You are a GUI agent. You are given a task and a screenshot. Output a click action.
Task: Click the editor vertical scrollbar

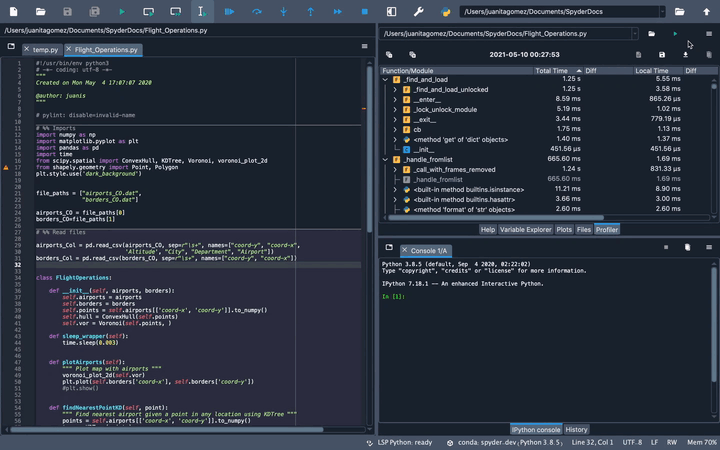[370, 149]
